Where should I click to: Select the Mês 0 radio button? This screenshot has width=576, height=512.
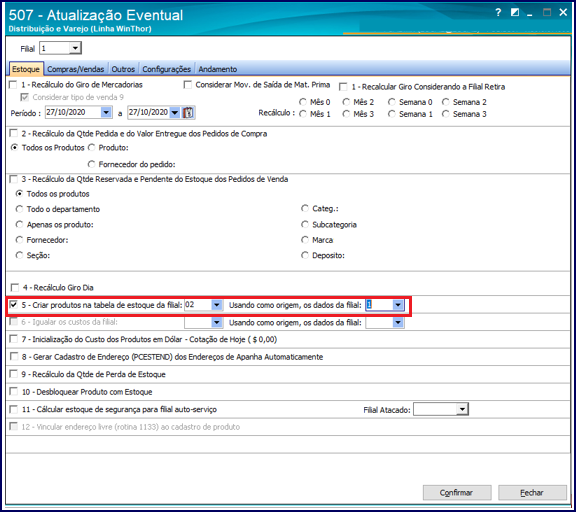tap(303, 102)
